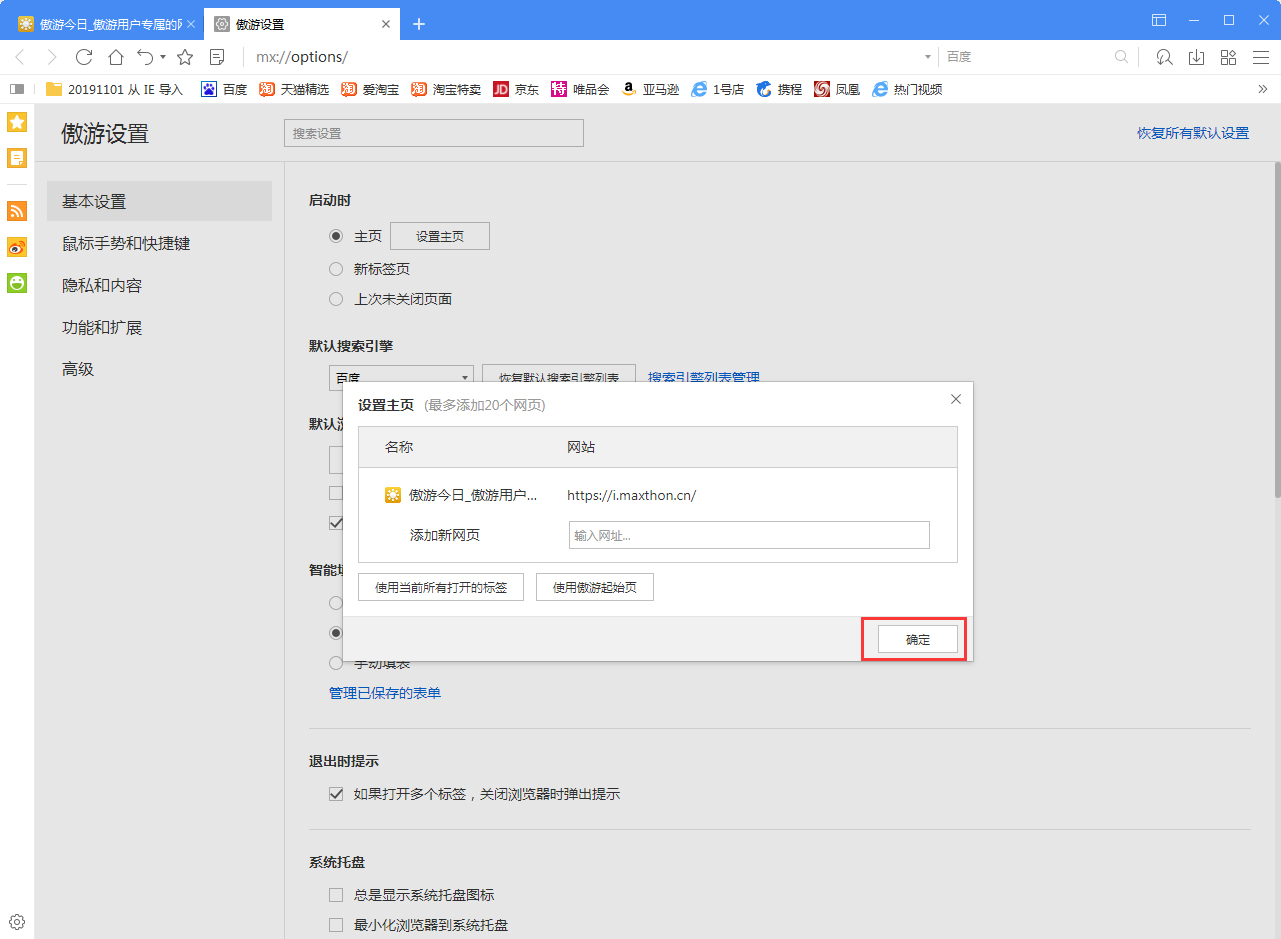Screen dimensions: 1281x939
Task: Open the download manager icon
Action: click(1196, 57)
